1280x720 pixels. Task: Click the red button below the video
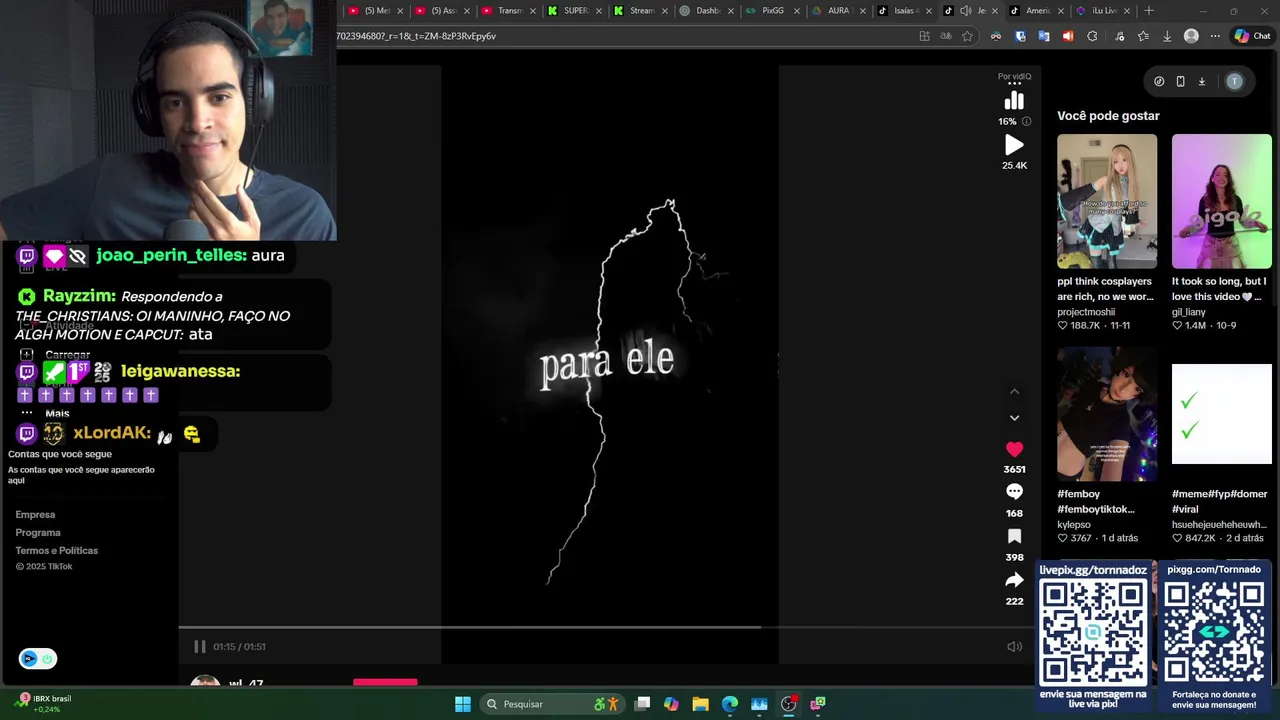point(385,682)
